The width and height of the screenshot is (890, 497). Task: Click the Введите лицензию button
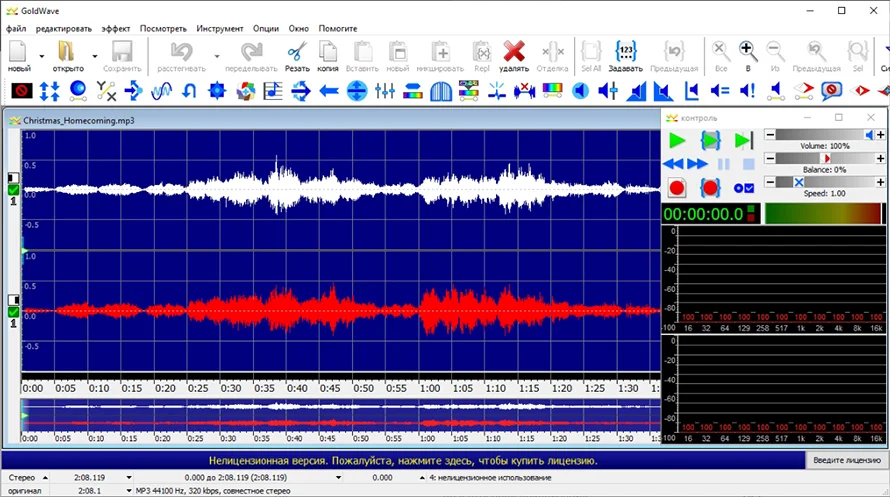pyautogui.click(x=846, y=460)
